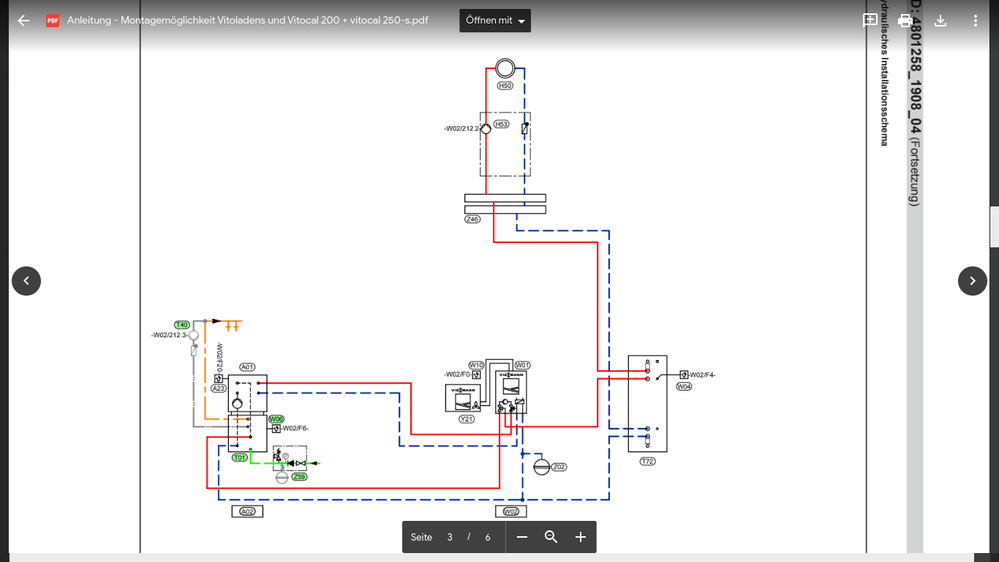This screenshot has width=999, height=562.
Task: Click the A23 label in diagram
Action: click(219, 388)
